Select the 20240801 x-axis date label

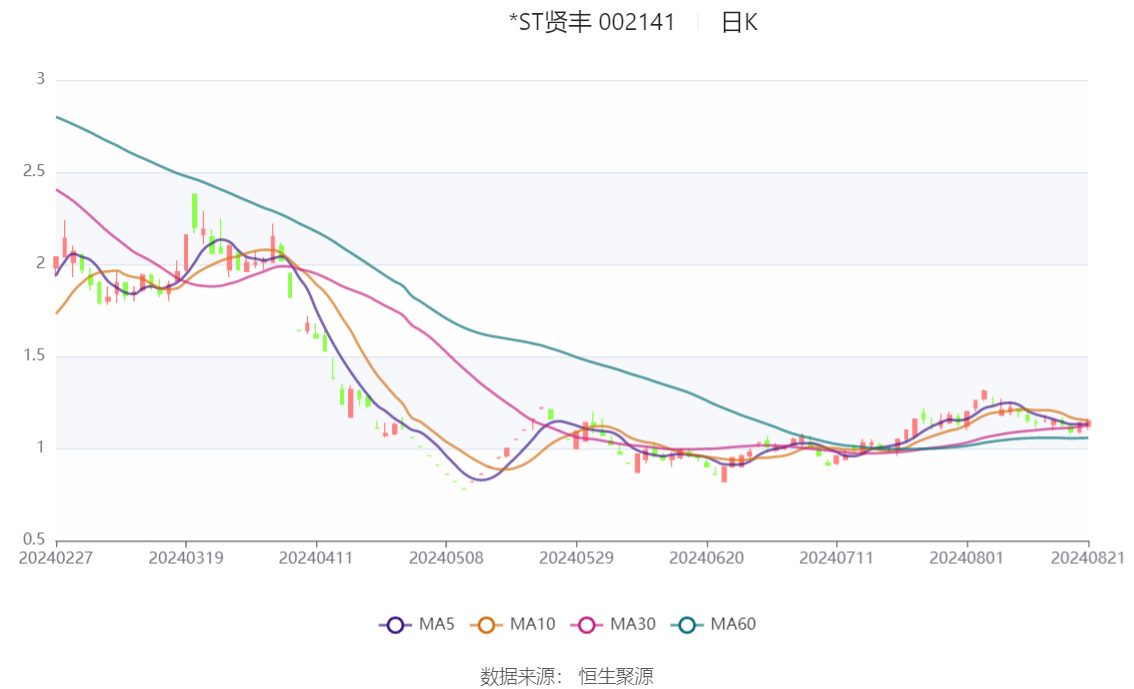pyautogui.click(x=967, y=558)
